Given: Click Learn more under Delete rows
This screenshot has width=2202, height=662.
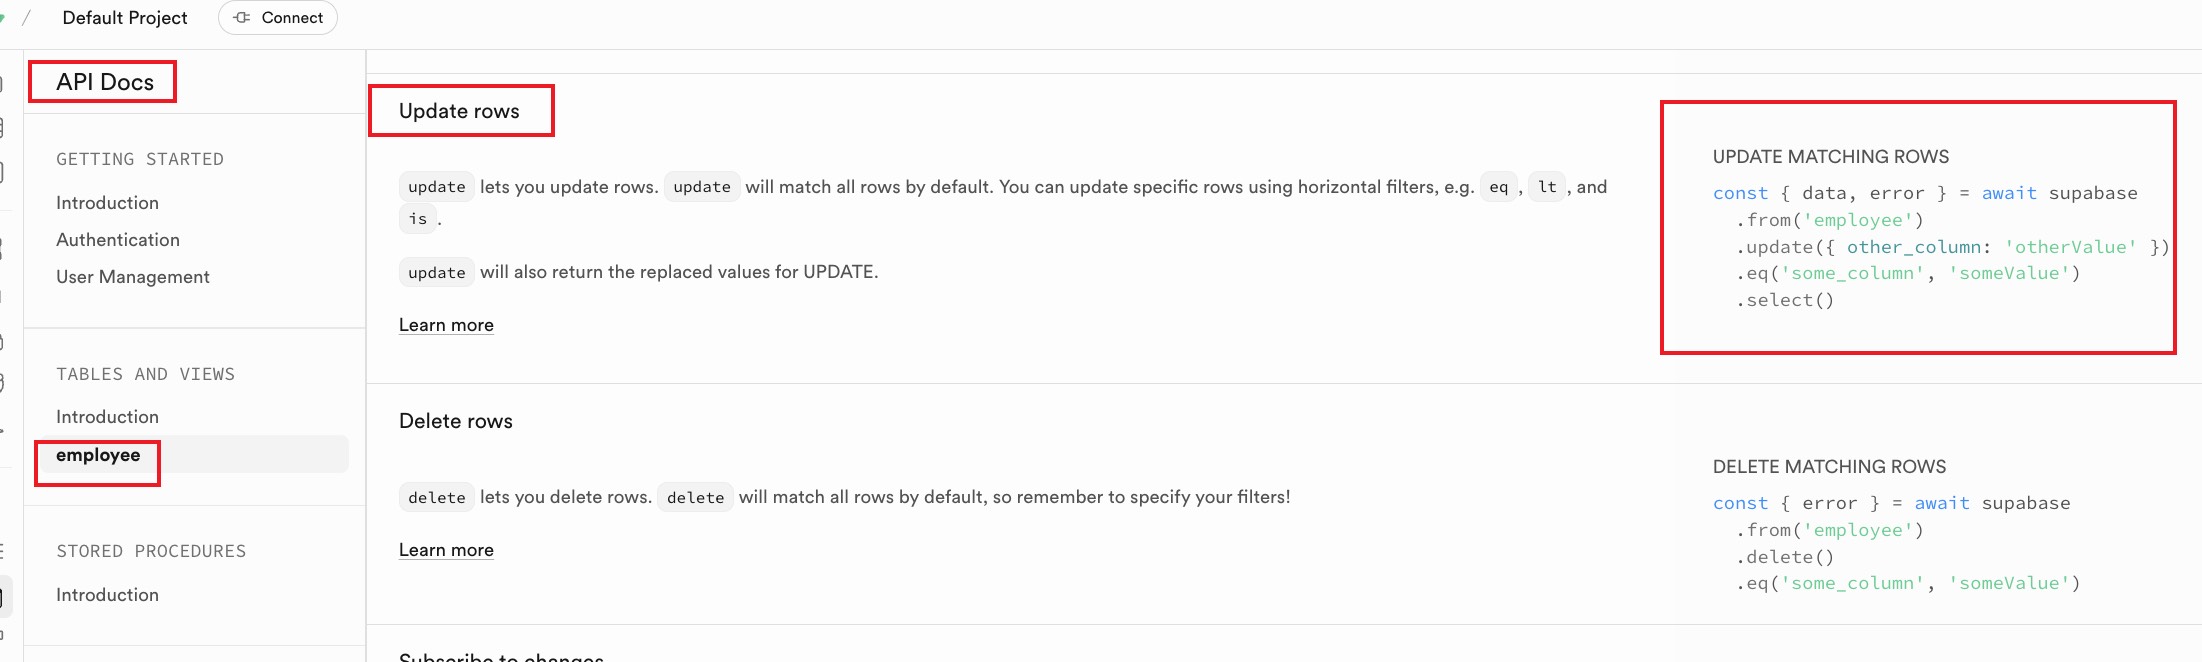Looking at the screenshot, I should pos(446,550).
